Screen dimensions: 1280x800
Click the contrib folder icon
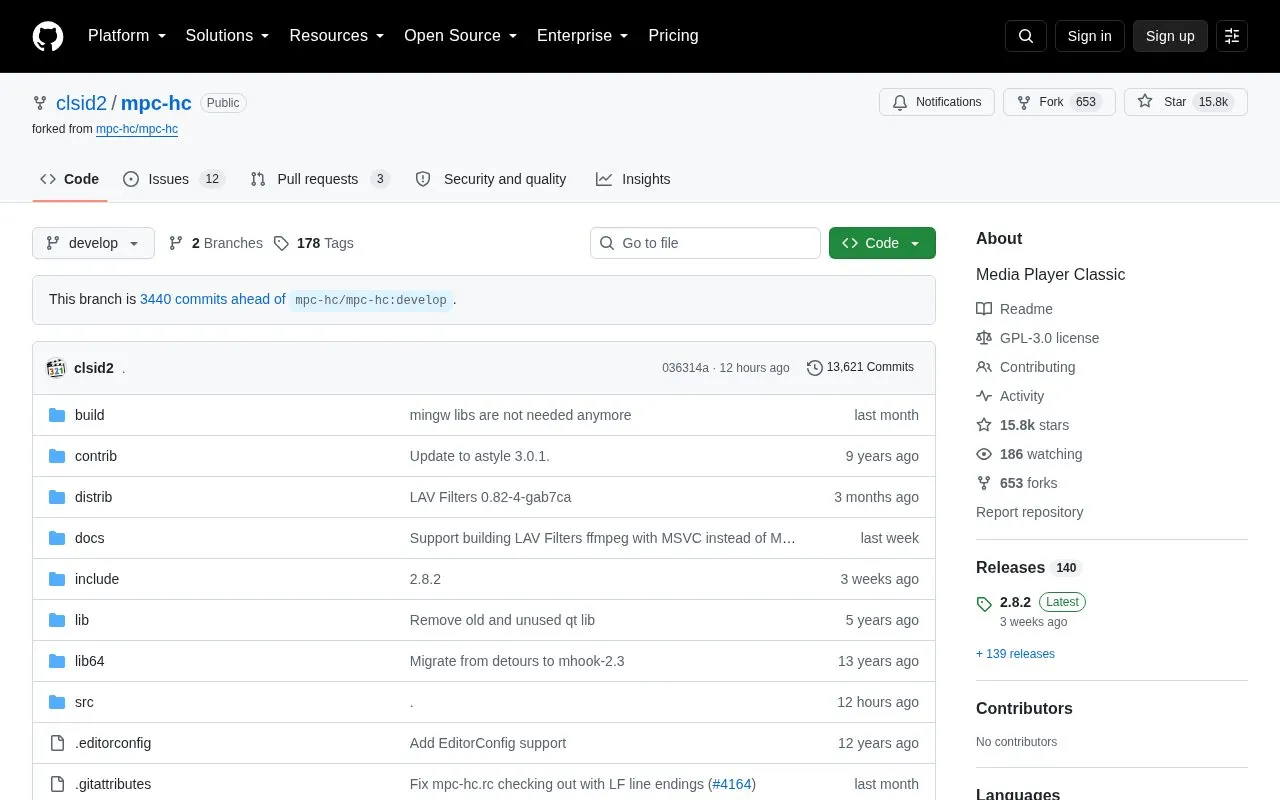tap(57, 456)
